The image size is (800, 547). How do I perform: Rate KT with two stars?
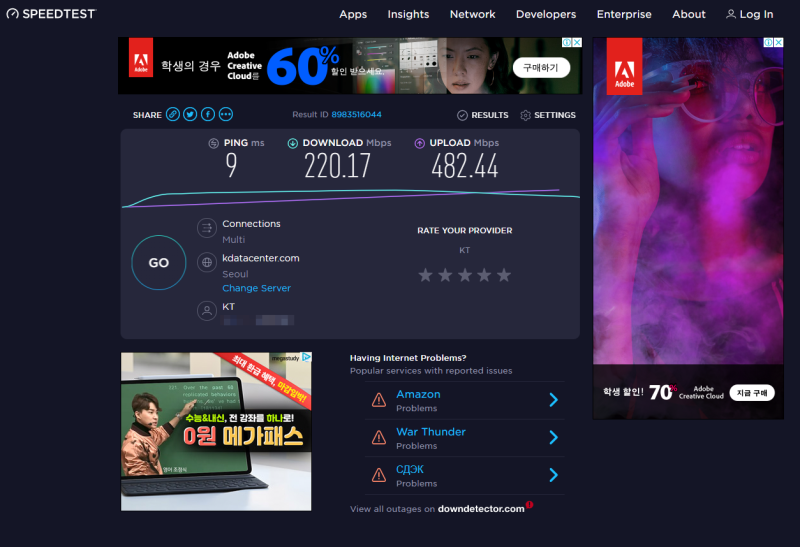pos(445,275)
